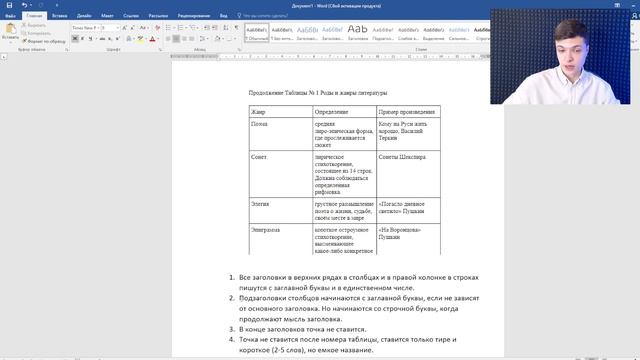Decrease font size button
This screenshot has height=360, width=640.
click(132, 28)
